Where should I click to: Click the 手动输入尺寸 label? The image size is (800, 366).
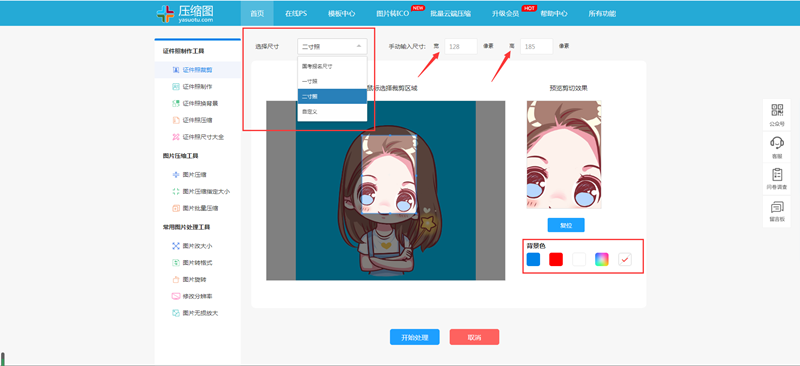tap(407, 46)
